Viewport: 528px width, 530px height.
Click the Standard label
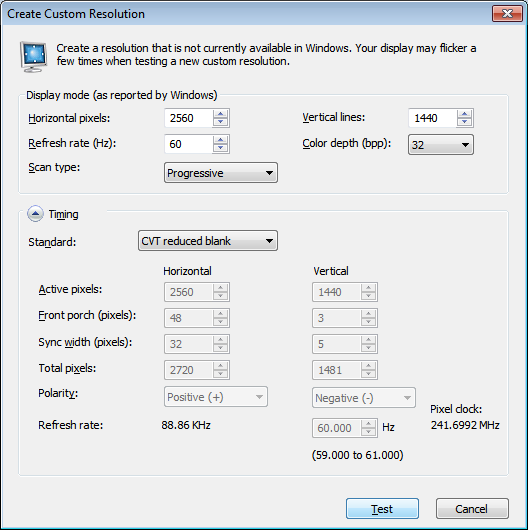point(52,242)
